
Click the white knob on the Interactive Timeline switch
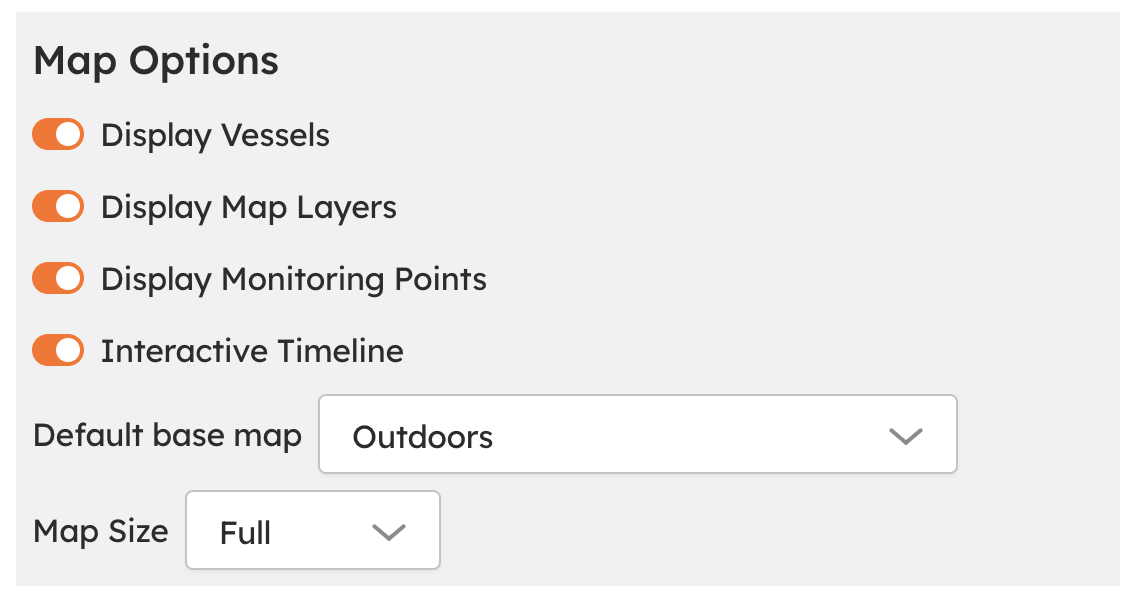tap(68, 351)
